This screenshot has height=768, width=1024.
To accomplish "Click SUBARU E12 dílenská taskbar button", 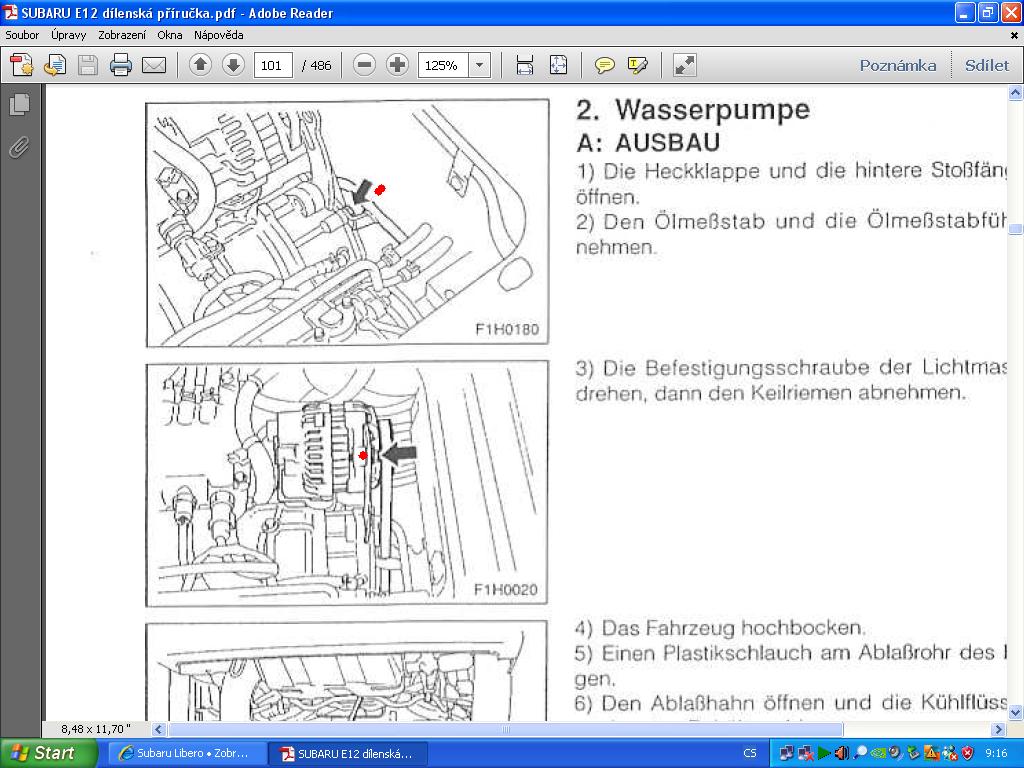I will click(x=348, y=754).
